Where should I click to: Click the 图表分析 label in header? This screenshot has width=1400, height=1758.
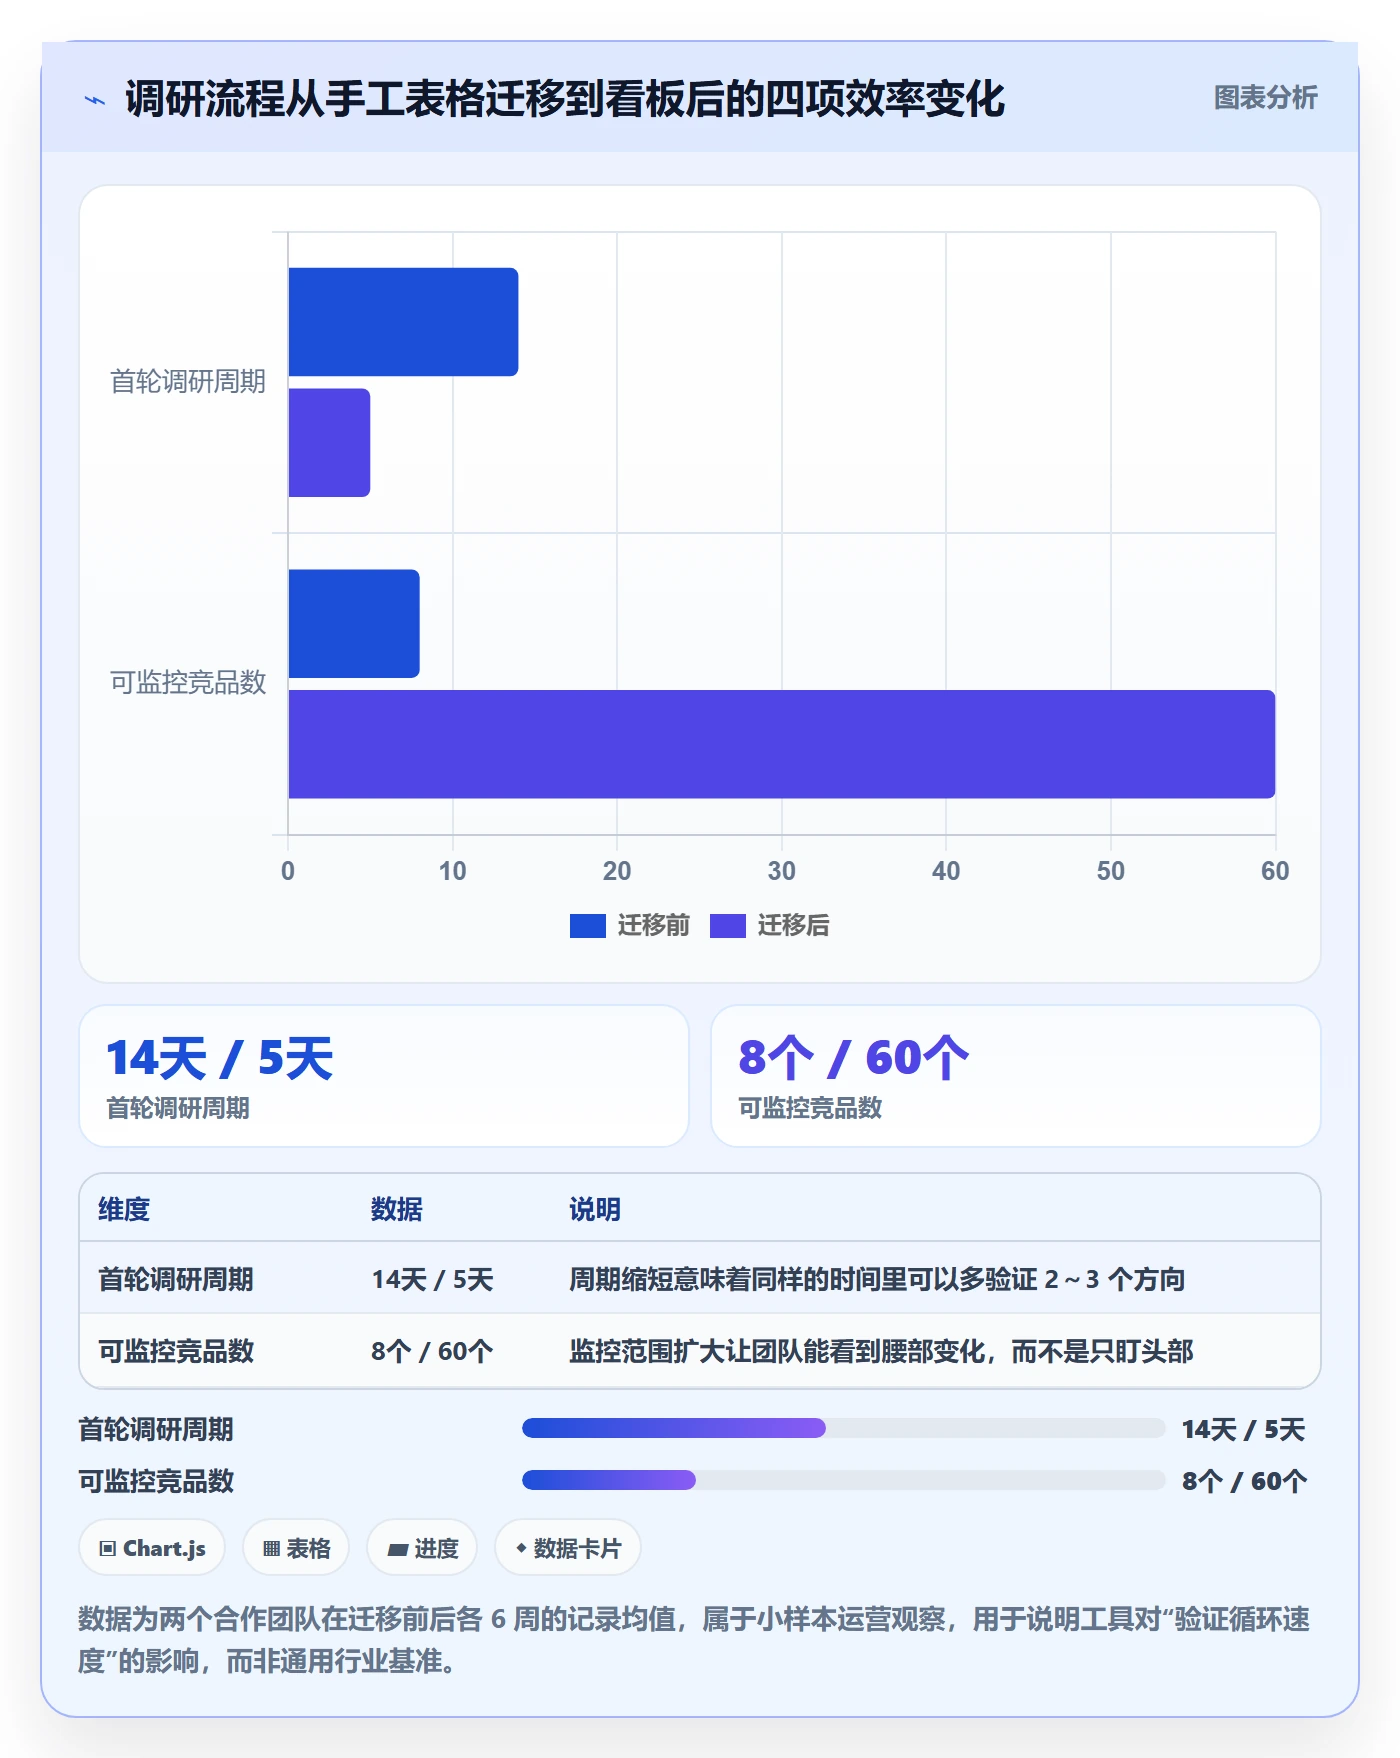point(1265,97)
